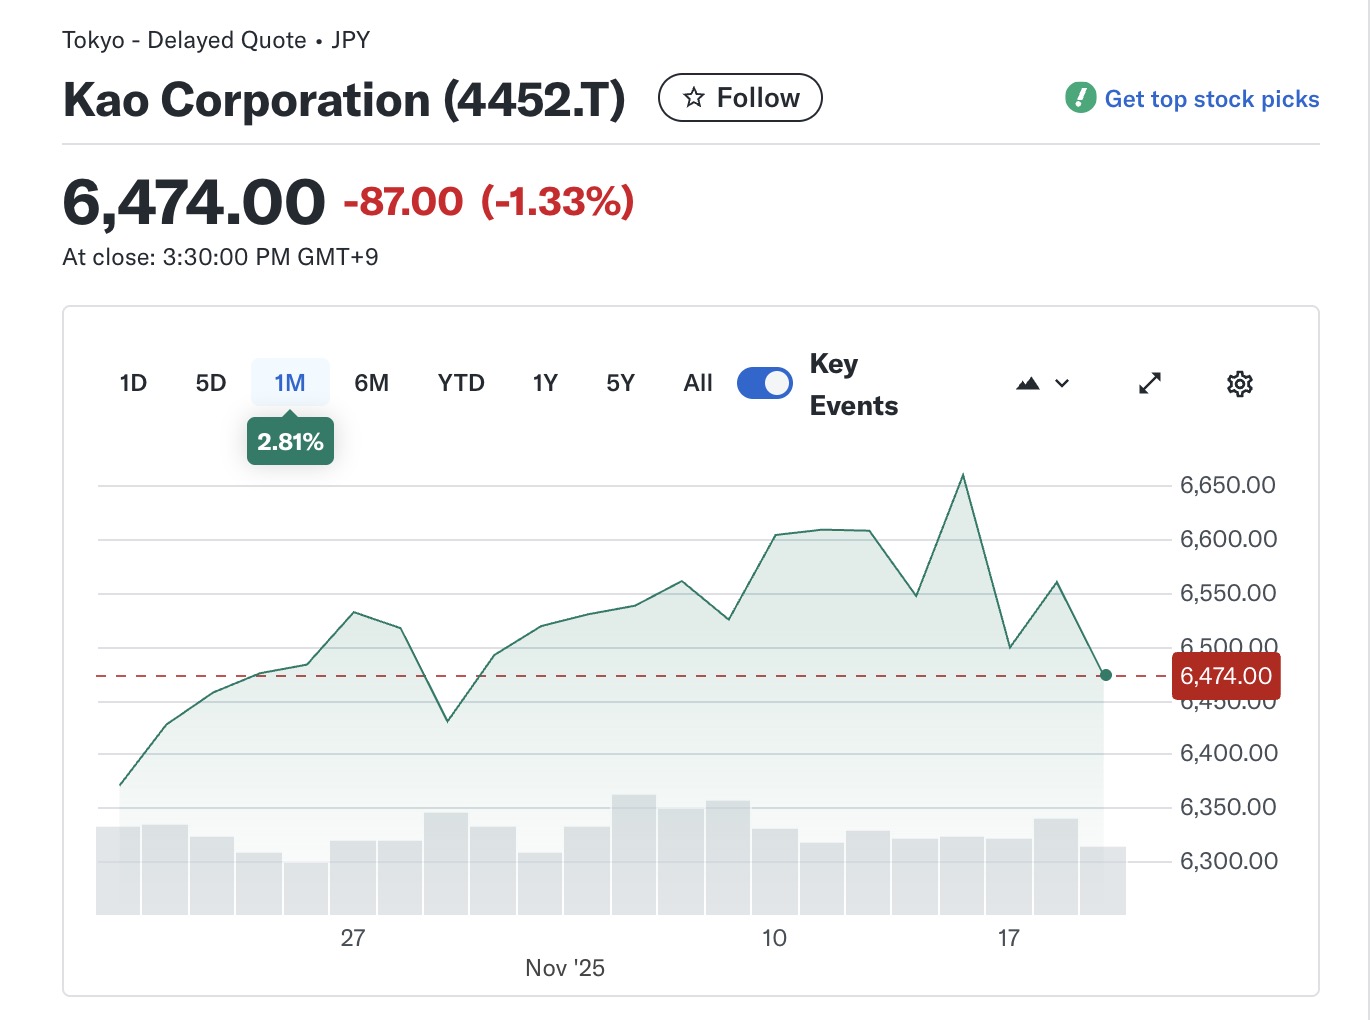Click the green dot at latest price

(1105, 675)
